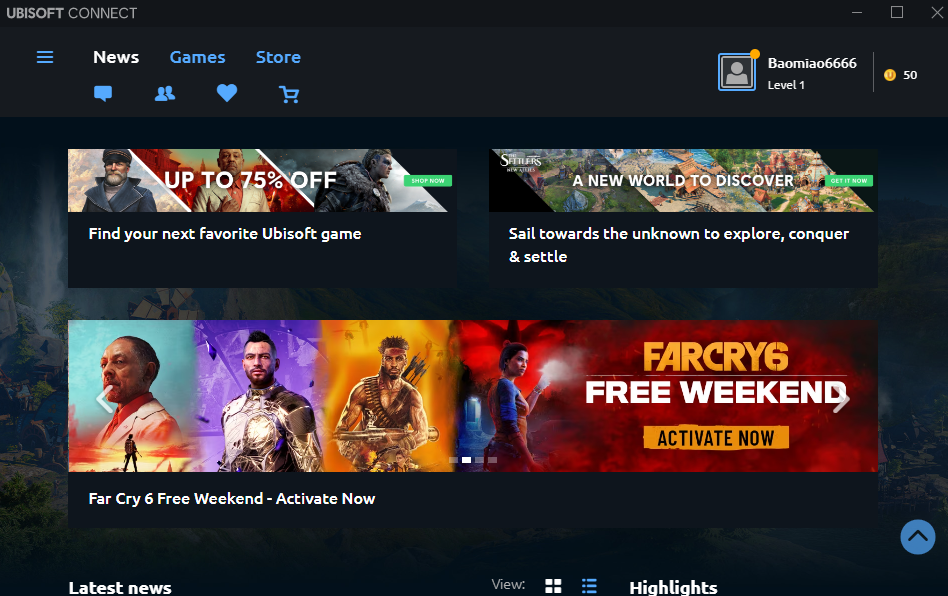
Task: Select the first carousel indicator dot
Action: coord(453,460)
